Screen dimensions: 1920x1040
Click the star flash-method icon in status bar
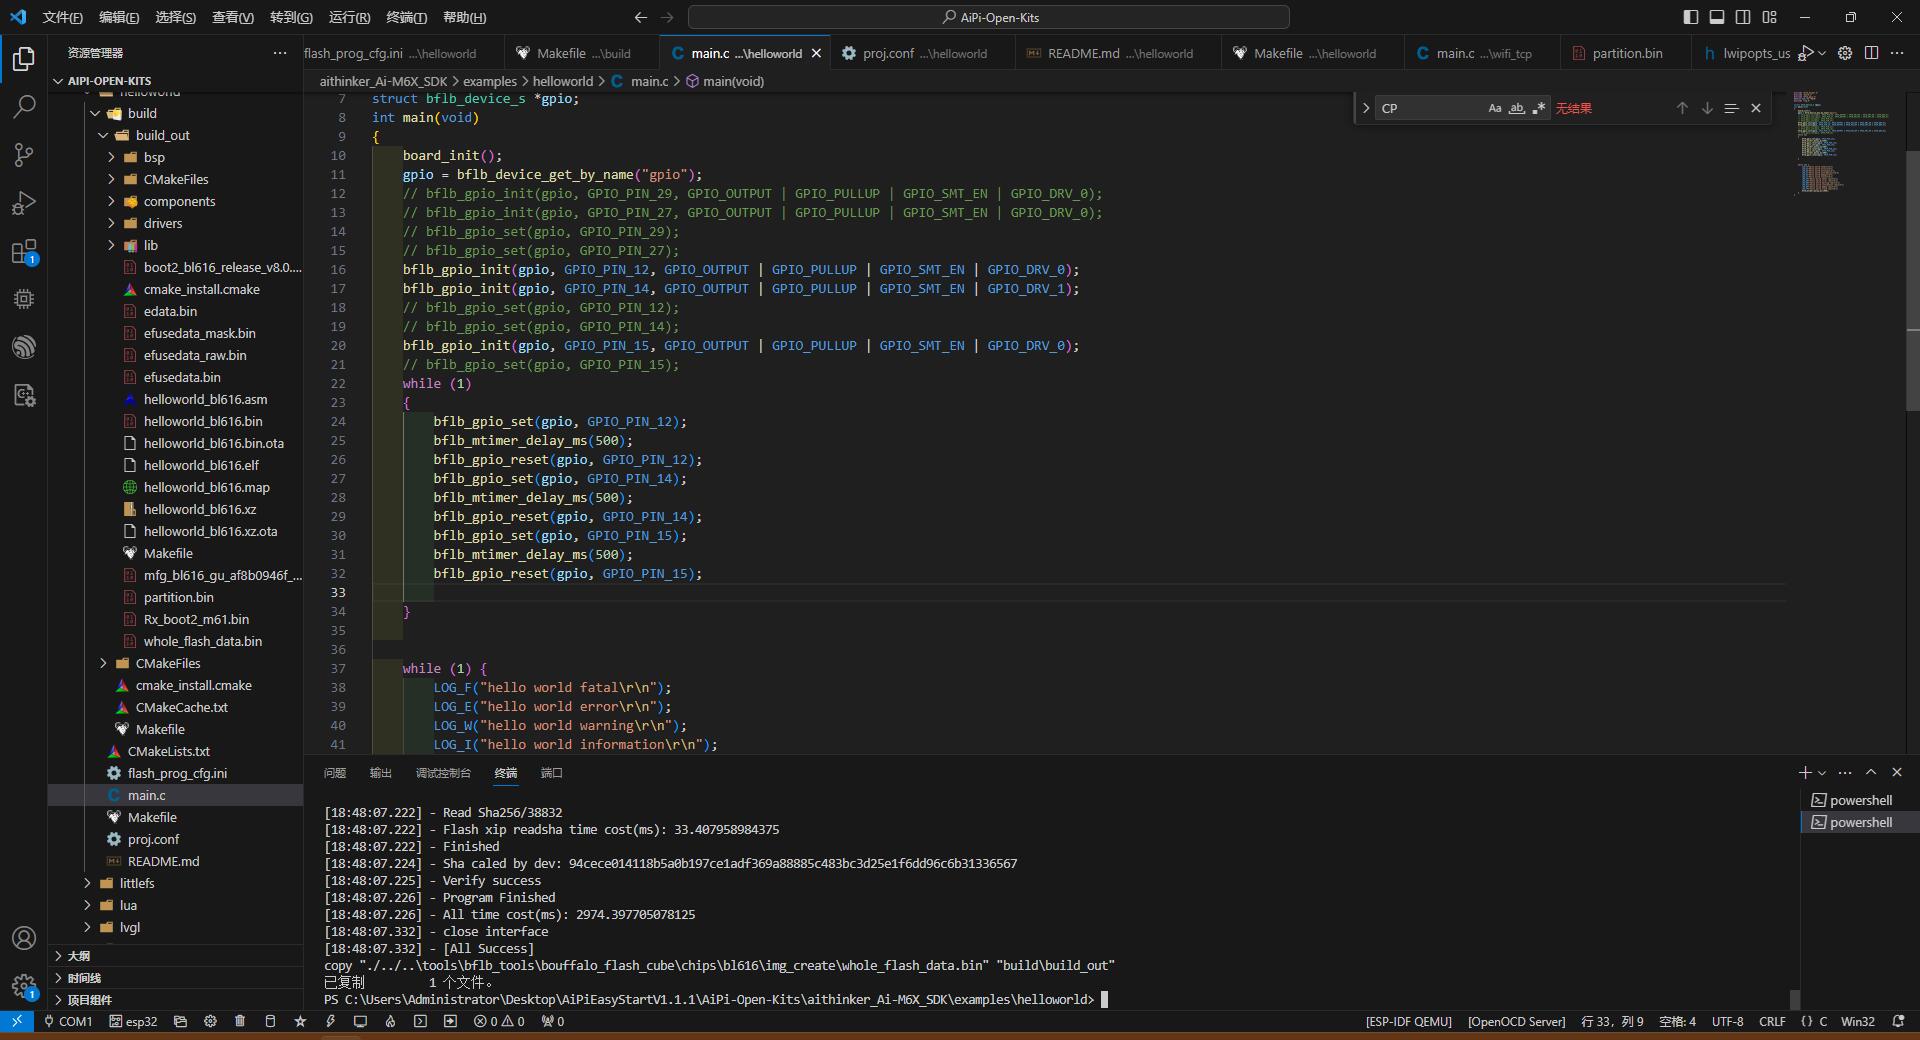(x=300, y=1021)
